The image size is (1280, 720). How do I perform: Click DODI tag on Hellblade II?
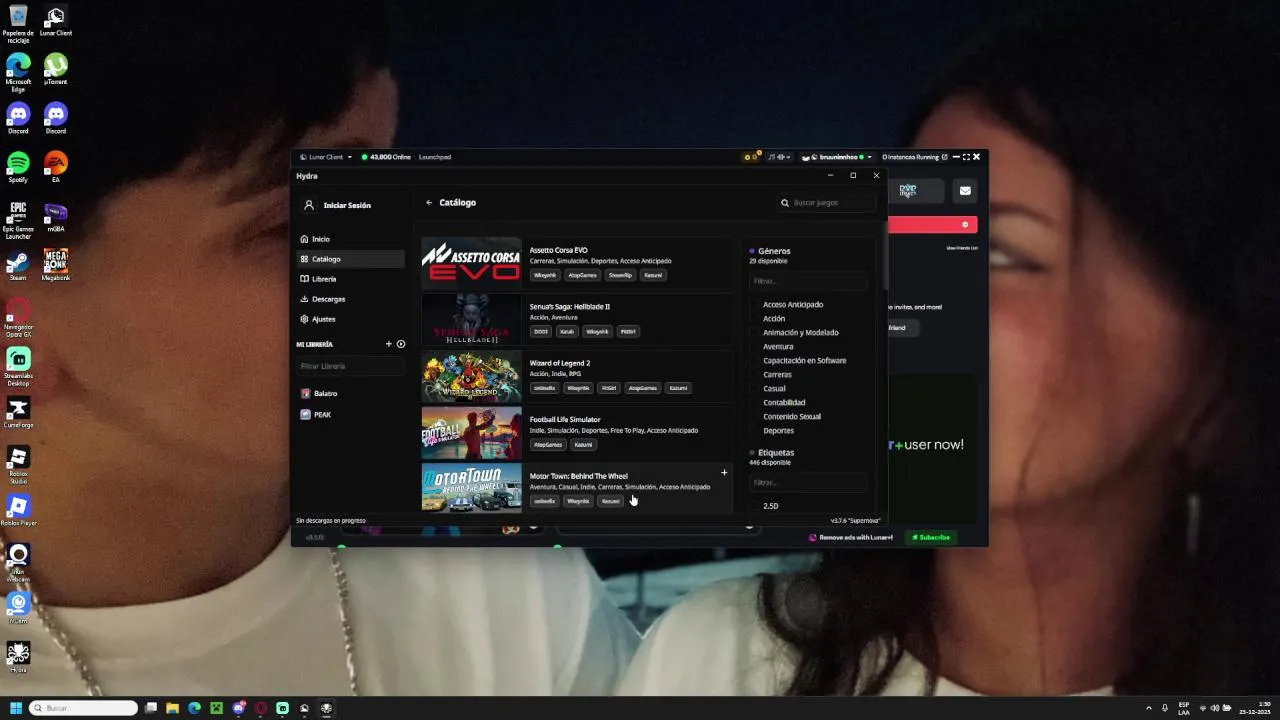point(541,331)
